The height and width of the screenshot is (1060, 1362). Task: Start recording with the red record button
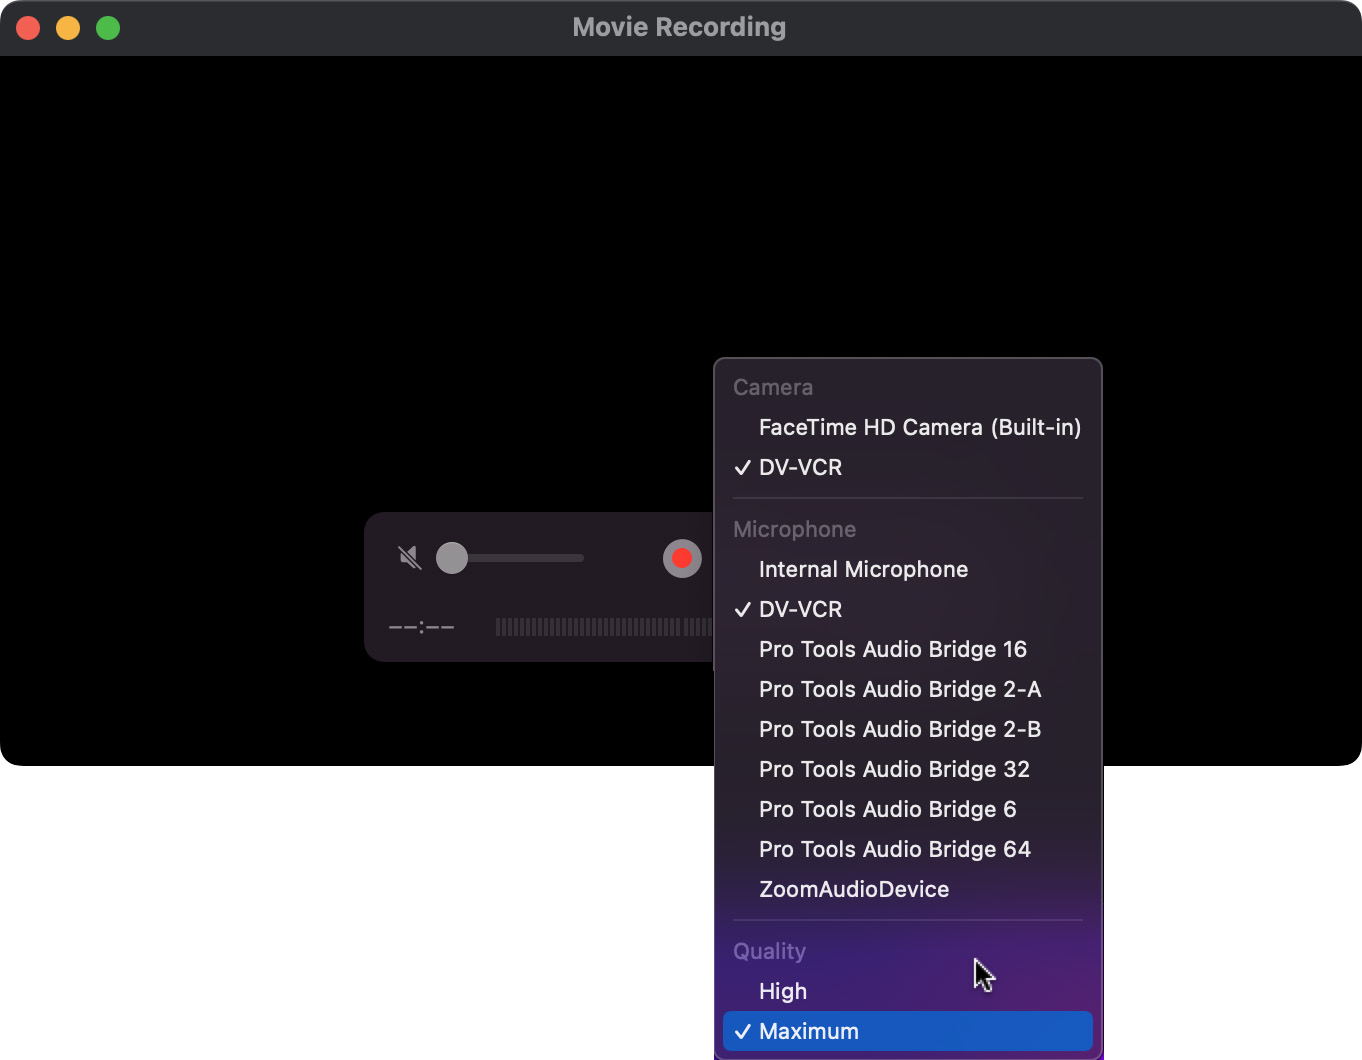coord(682,558)
